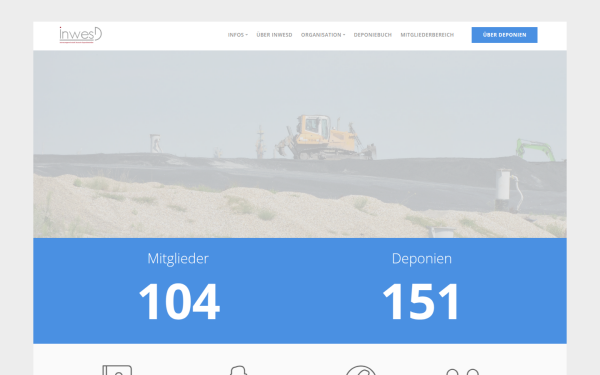Click the green excavator in the photo
The height and width of the screenshot is (375, 600).
coord(535,149)
